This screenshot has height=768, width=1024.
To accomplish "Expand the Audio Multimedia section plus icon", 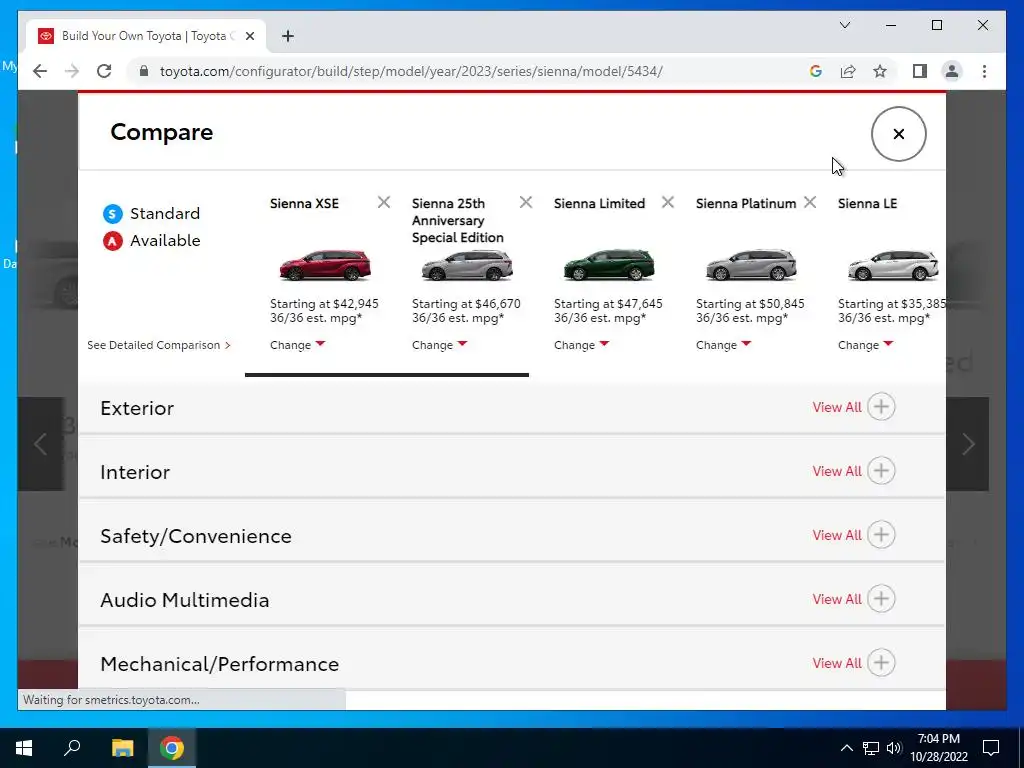I will click(881, 599).
